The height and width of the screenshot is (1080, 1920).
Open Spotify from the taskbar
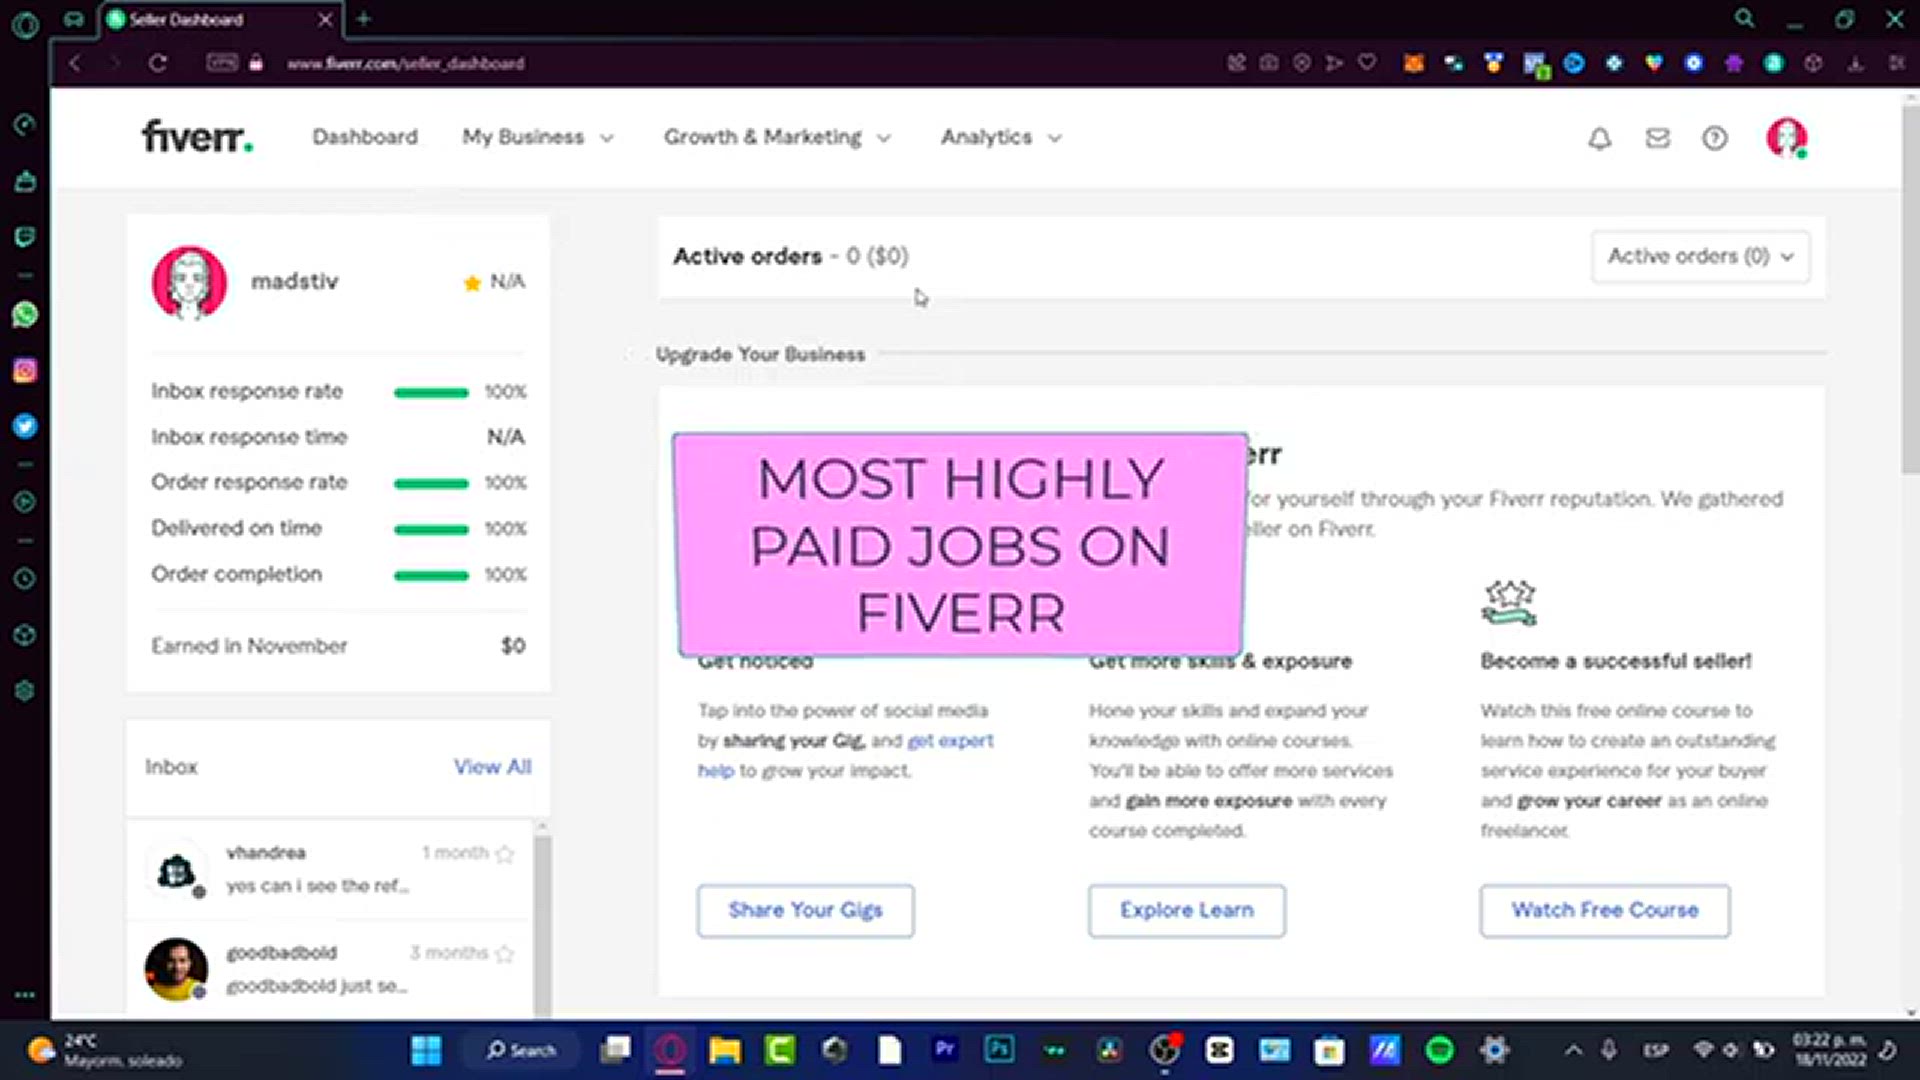tap(1439, 1050)
